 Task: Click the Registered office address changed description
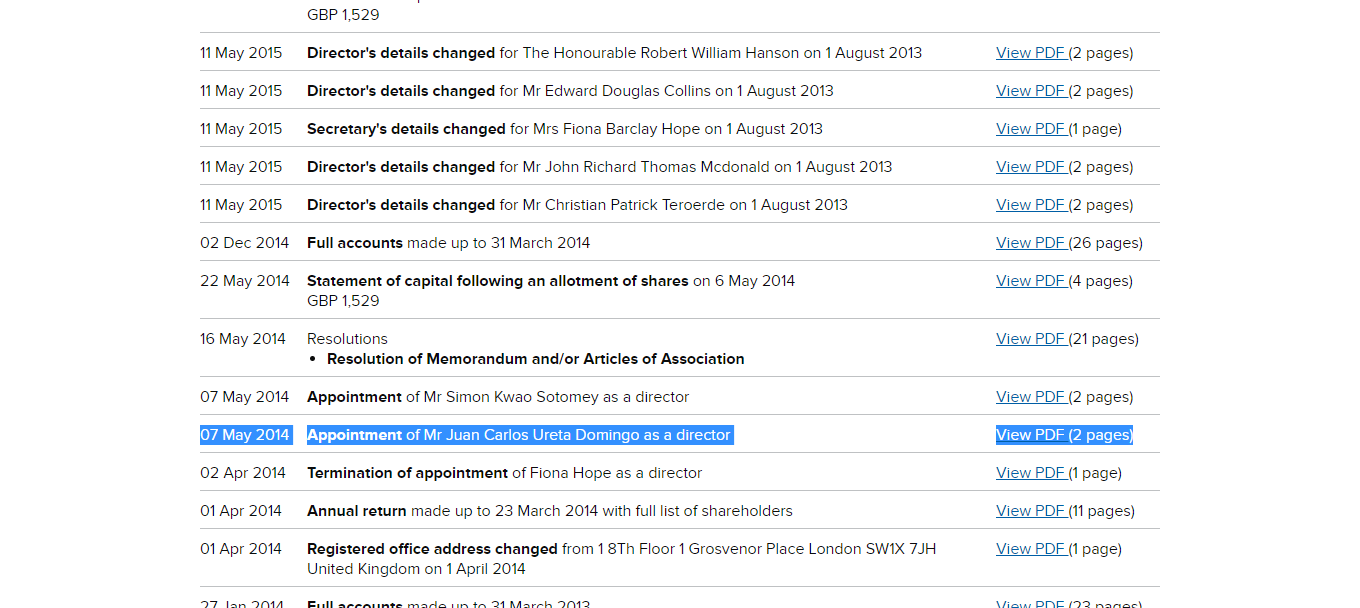point(621,549)
